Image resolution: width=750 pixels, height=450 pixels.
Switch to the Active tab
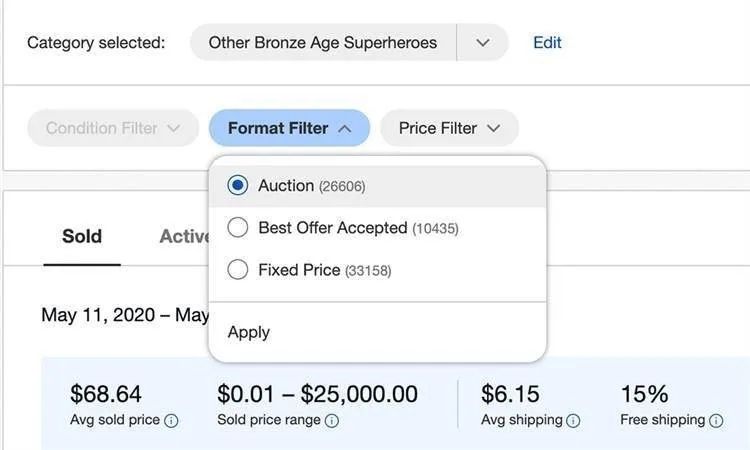(x=185, y=237)
